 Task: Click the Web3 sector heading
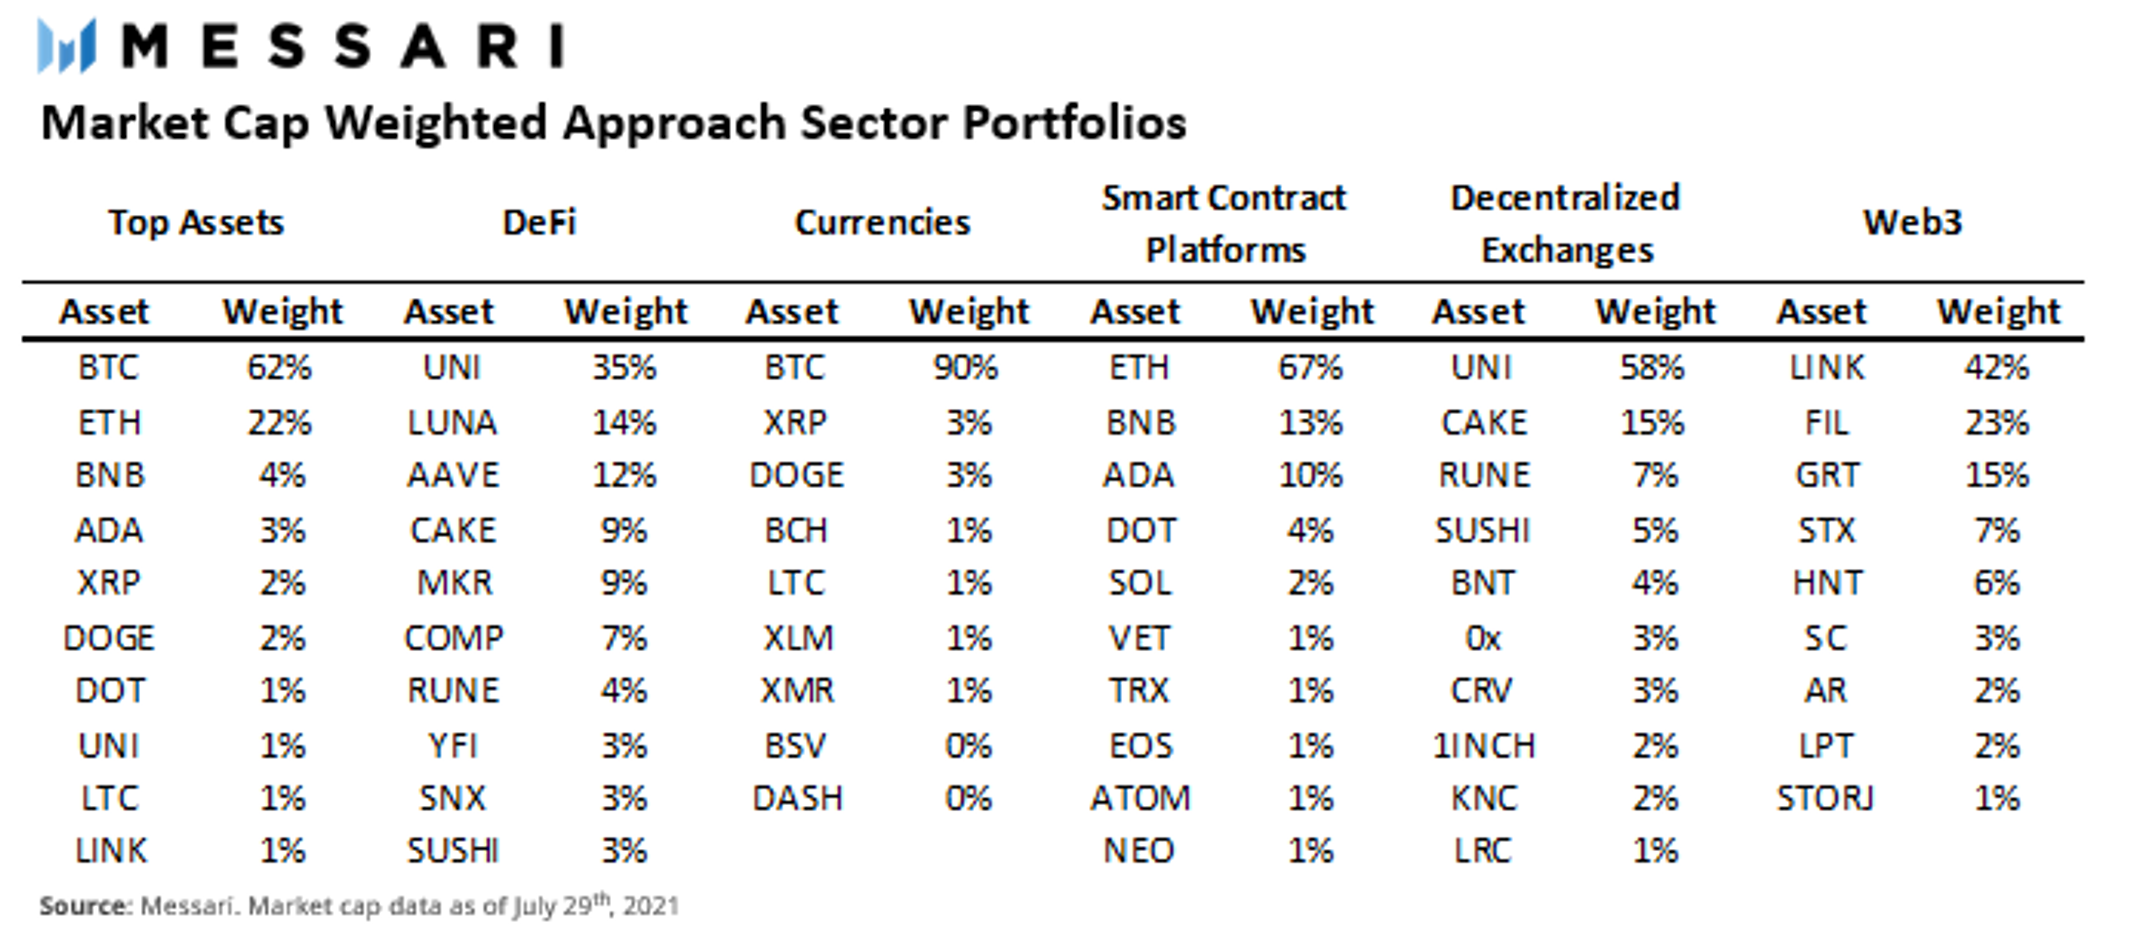[1912, 222]
